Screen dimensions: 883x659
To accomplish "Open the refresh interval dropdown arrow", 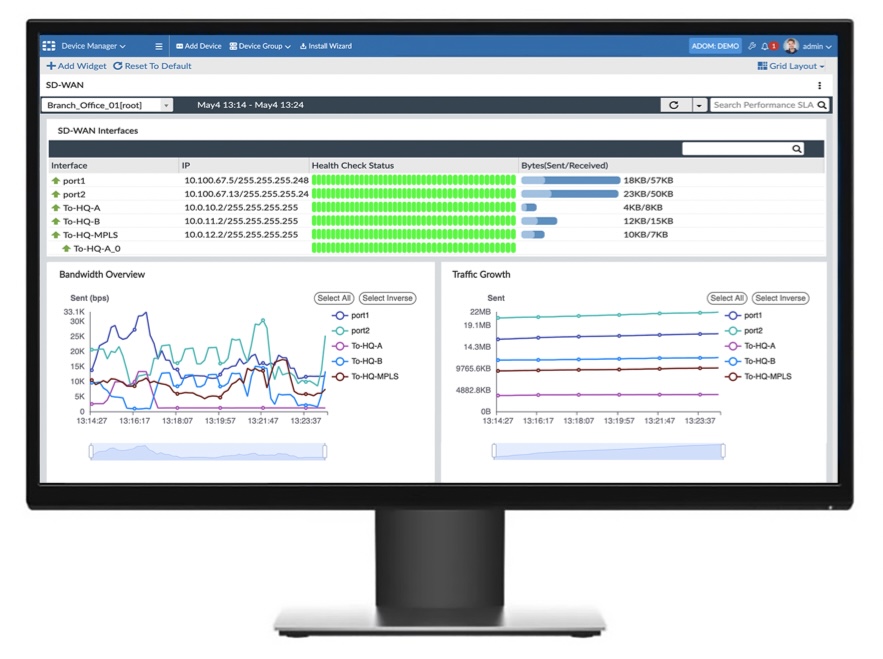I will 699,104.
